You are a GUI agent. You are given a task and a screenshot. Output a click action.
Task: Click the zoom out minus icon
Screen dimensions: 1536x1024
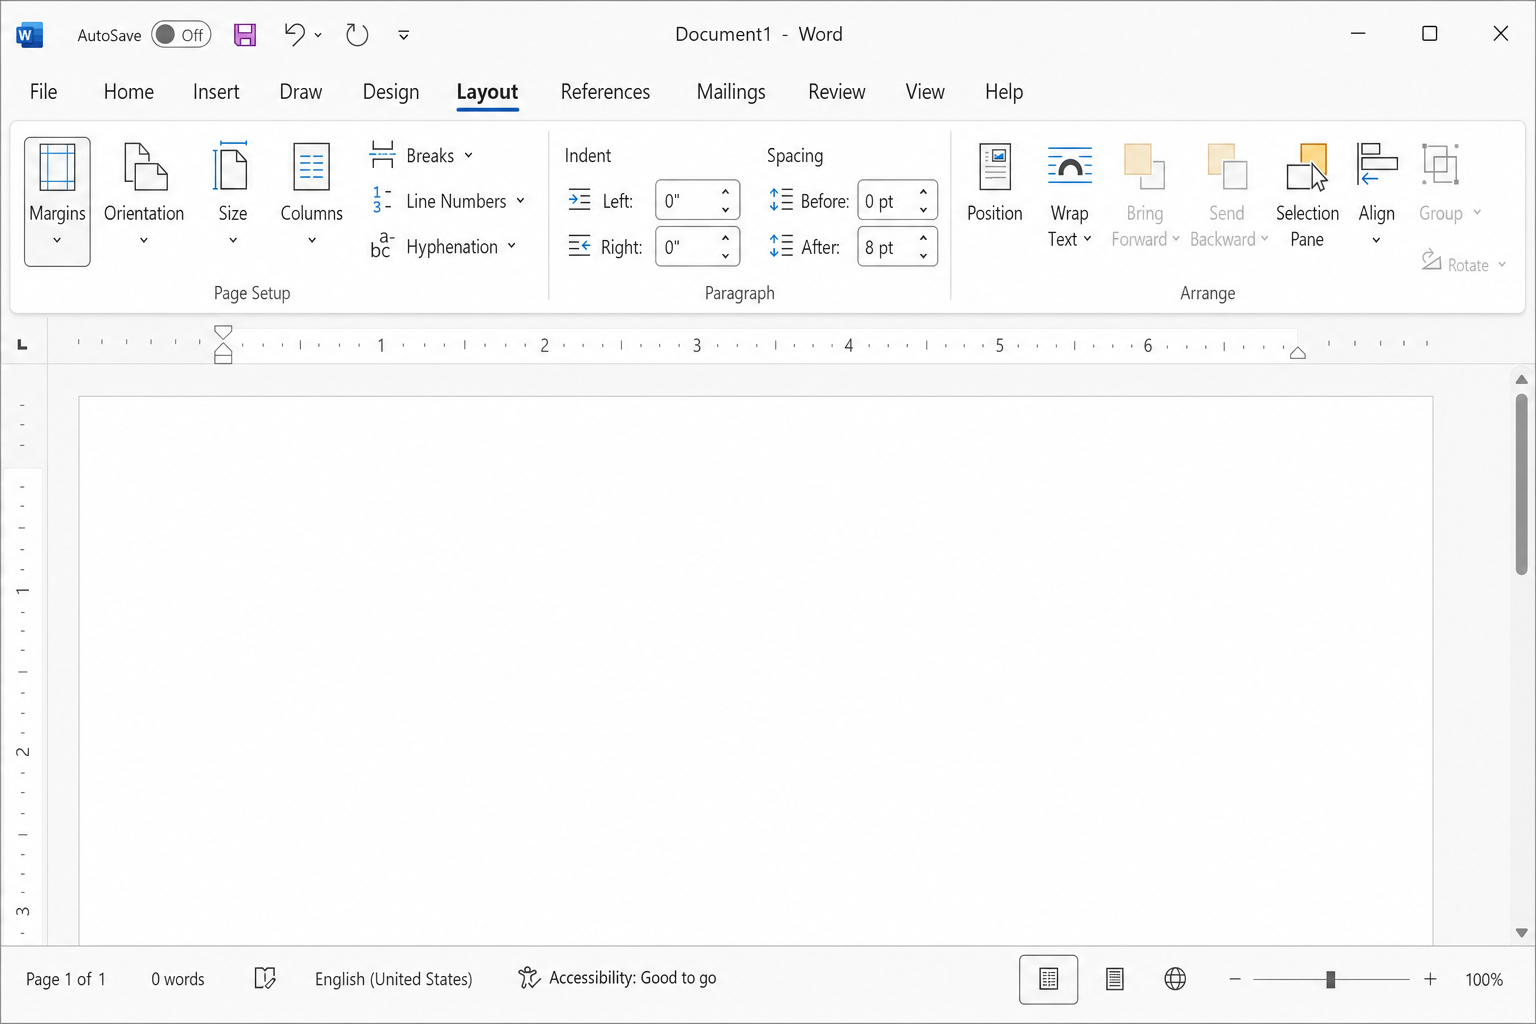tap(1235, 979)
